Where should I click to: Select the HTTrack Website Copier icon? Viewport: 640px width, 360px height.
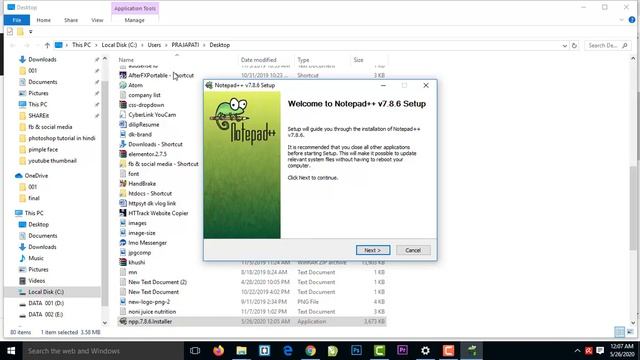point(123,213)
